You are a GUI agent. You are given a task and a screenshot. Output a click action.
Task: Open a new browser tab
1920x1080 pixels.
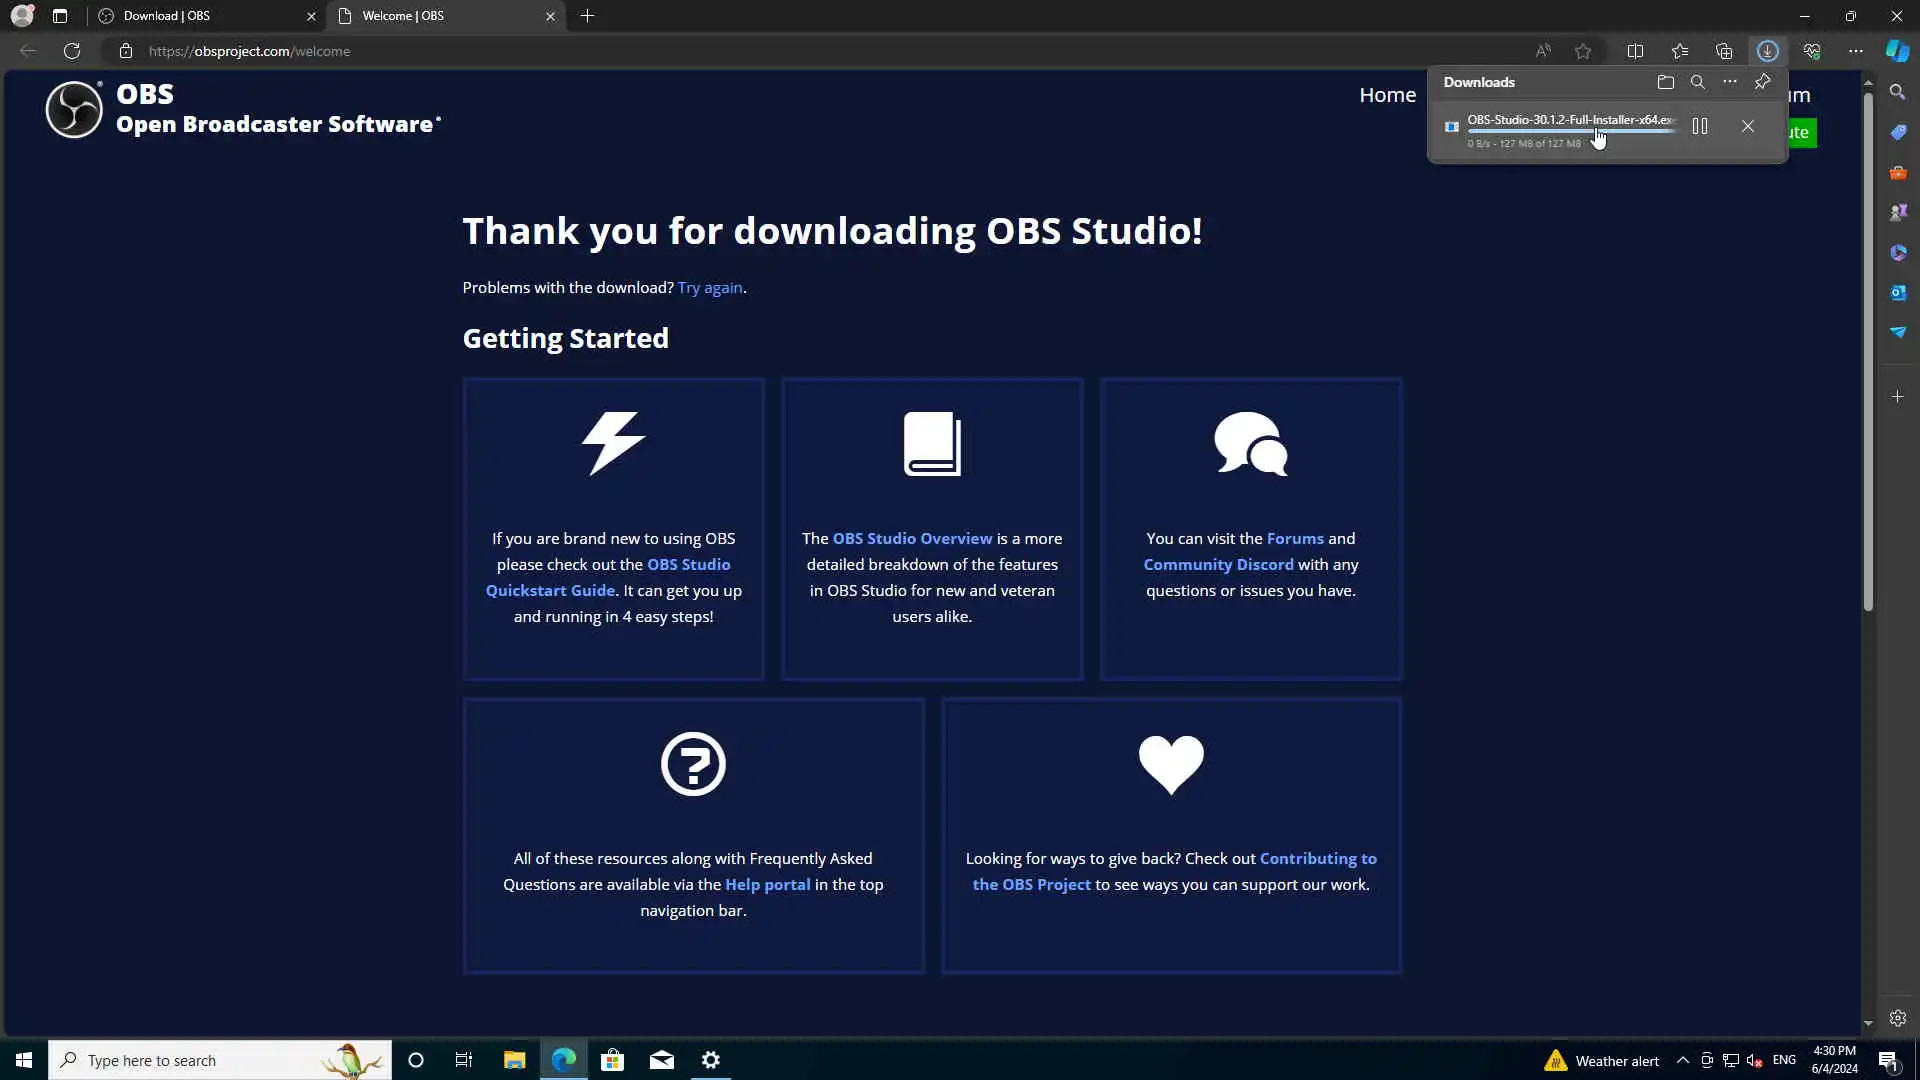587,16
